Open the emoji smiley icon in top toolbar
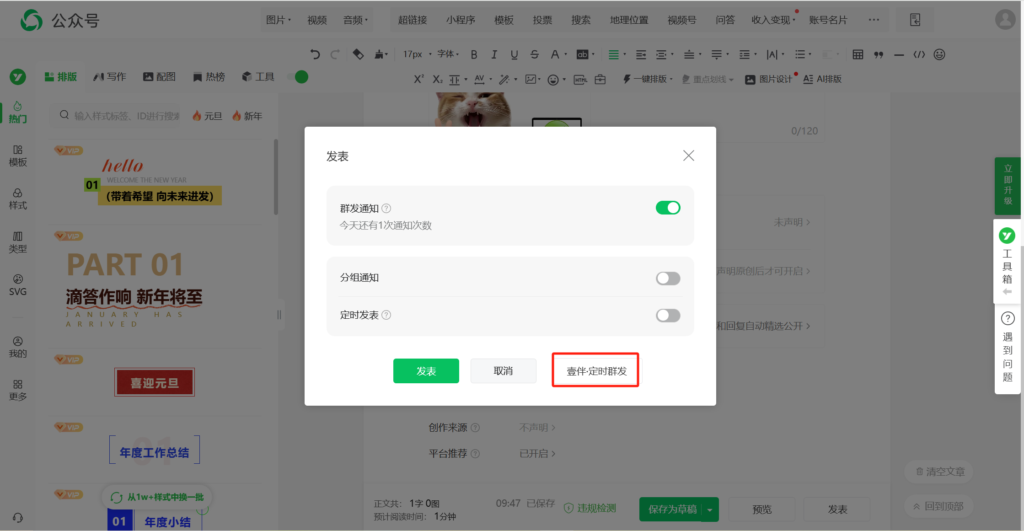 pos(939,55)
